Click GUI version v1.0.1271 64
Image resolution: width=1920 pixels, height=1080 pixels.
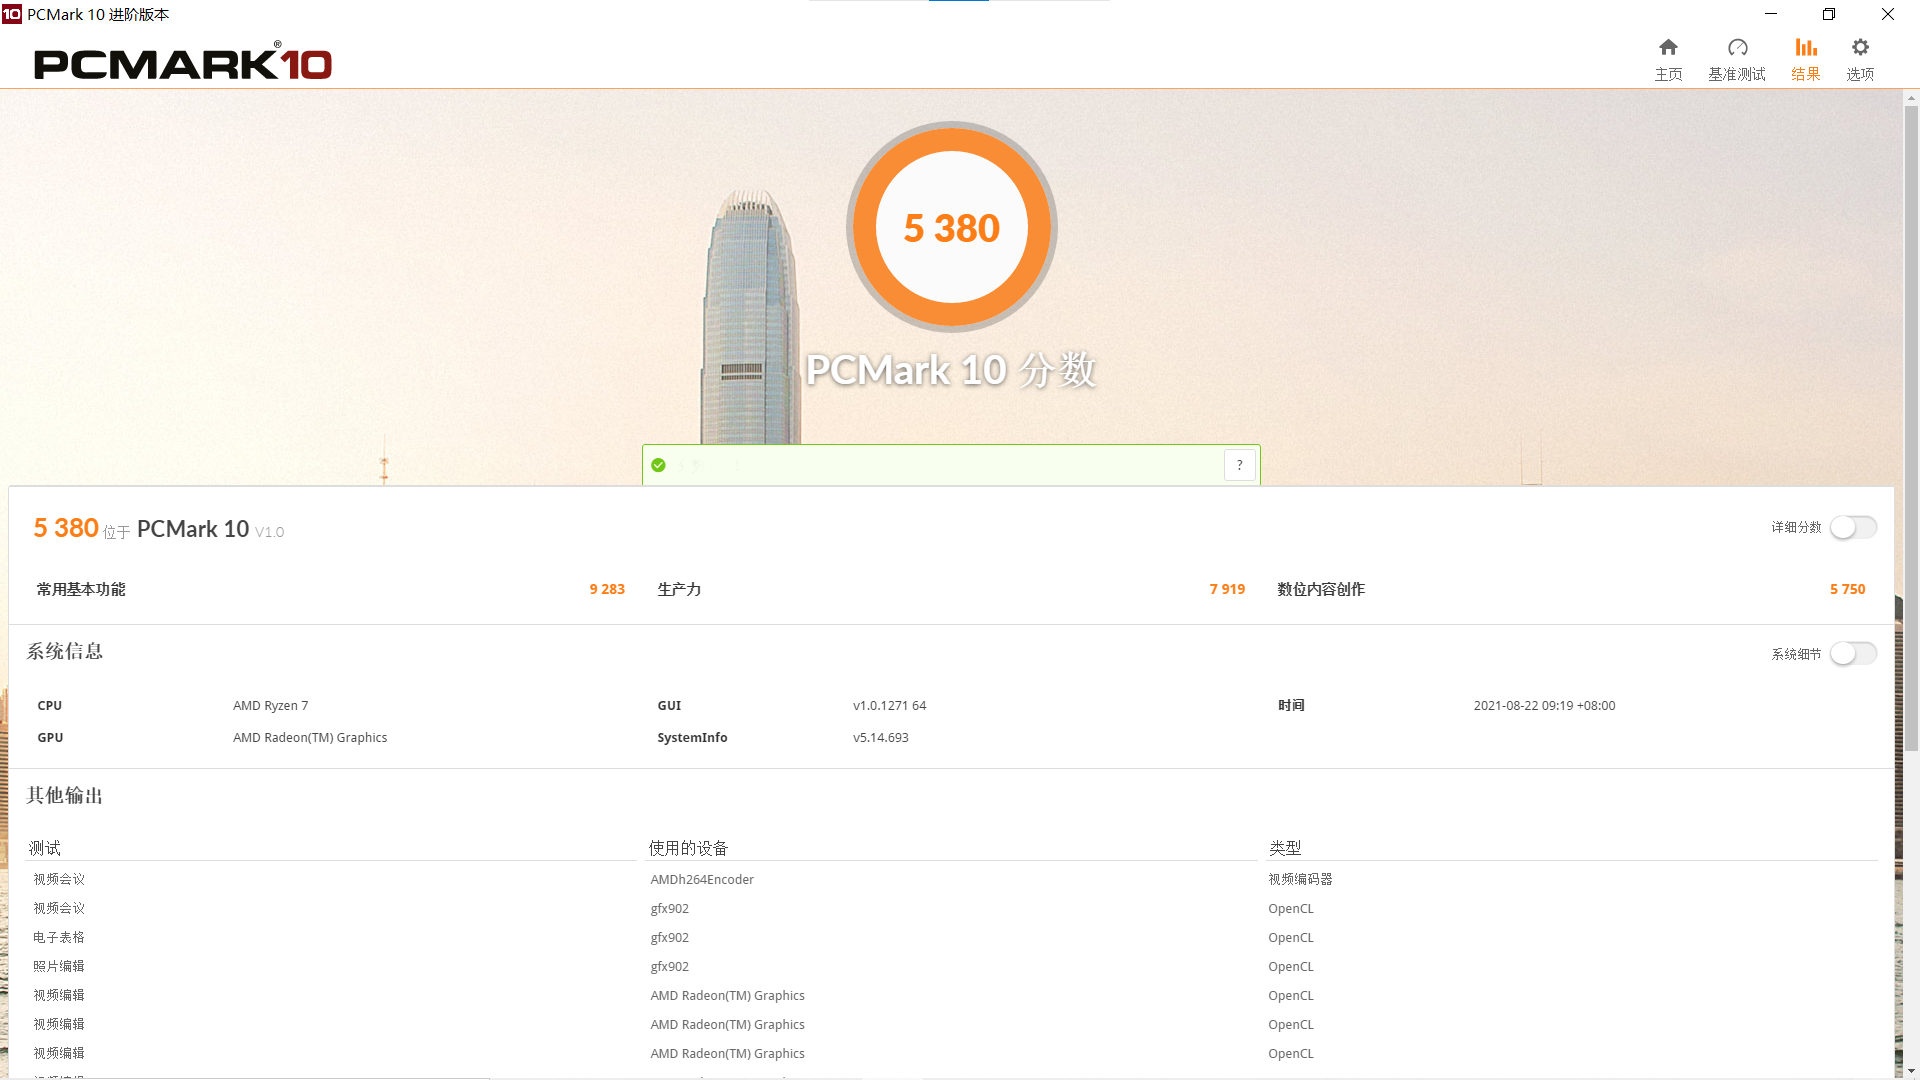click(890, 706)
